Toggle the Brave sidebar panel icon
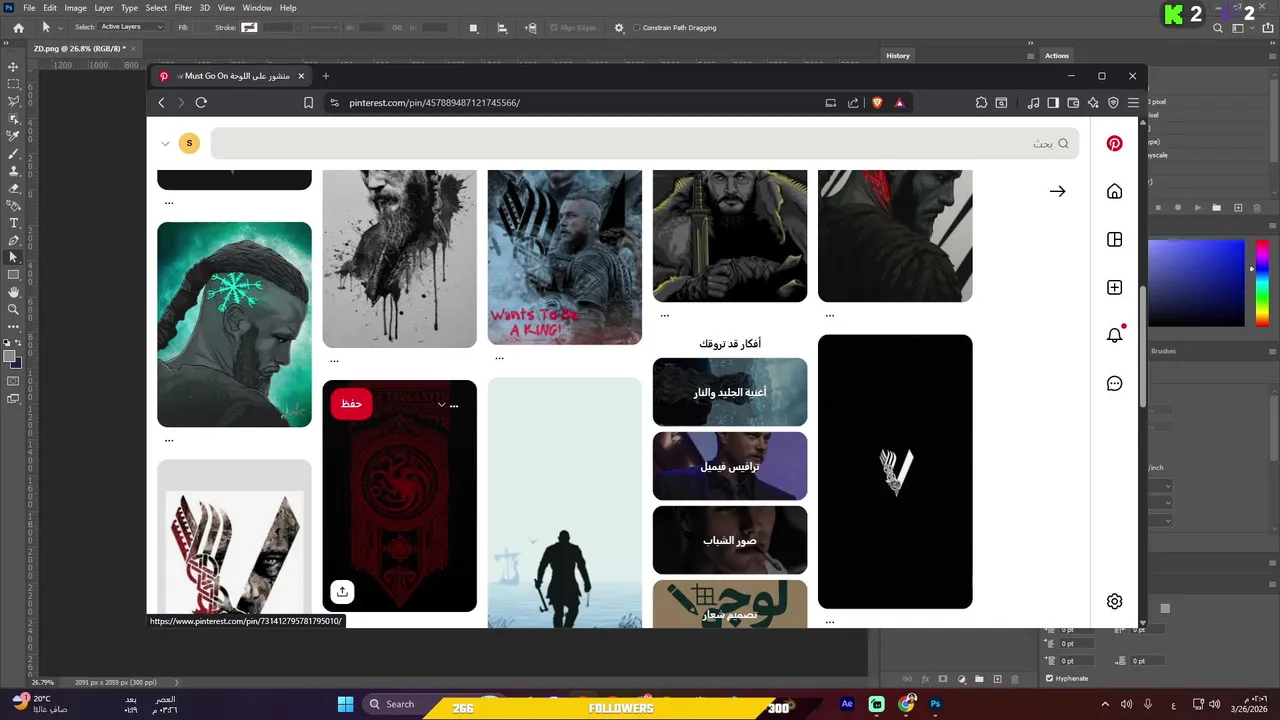1280x720 pixels. click(1053, 102)
